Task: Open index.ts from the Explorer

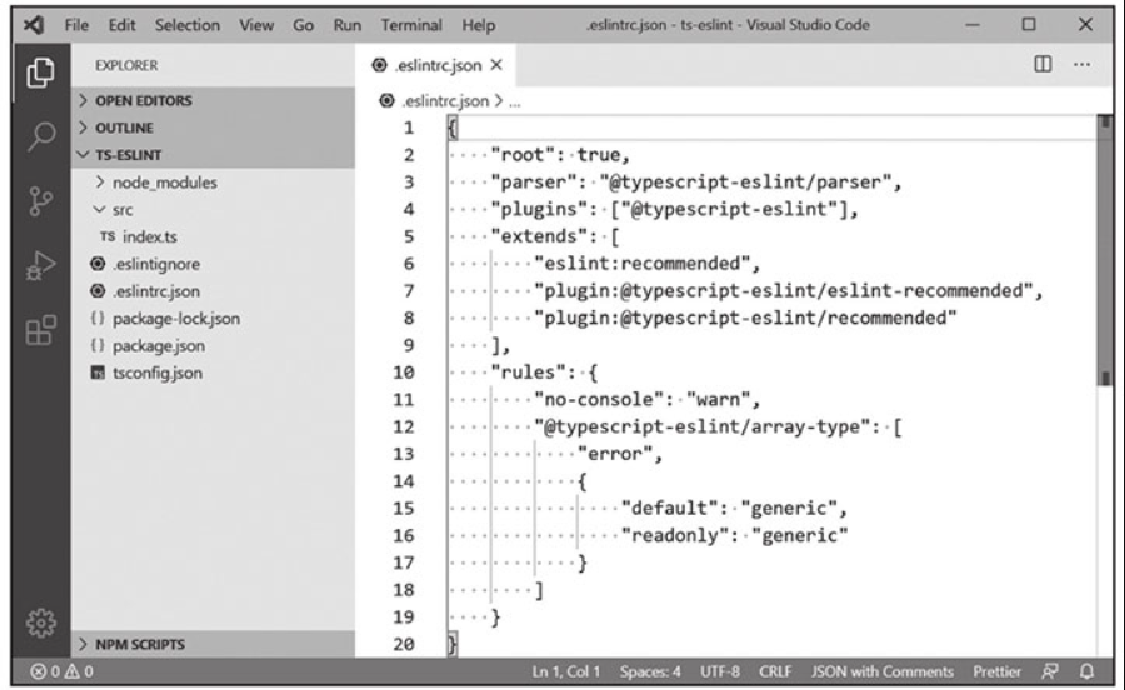Action: (149, 237)
